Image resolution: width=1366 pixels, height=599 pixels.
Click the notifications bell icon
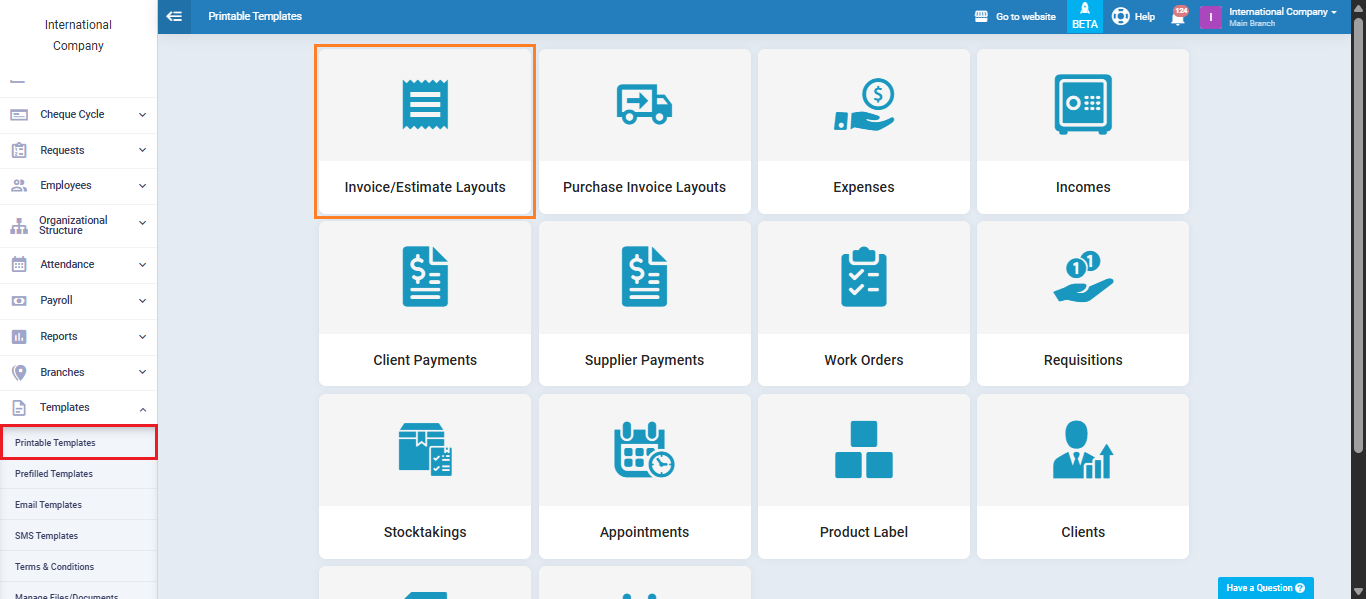(x=1178, y=17)
